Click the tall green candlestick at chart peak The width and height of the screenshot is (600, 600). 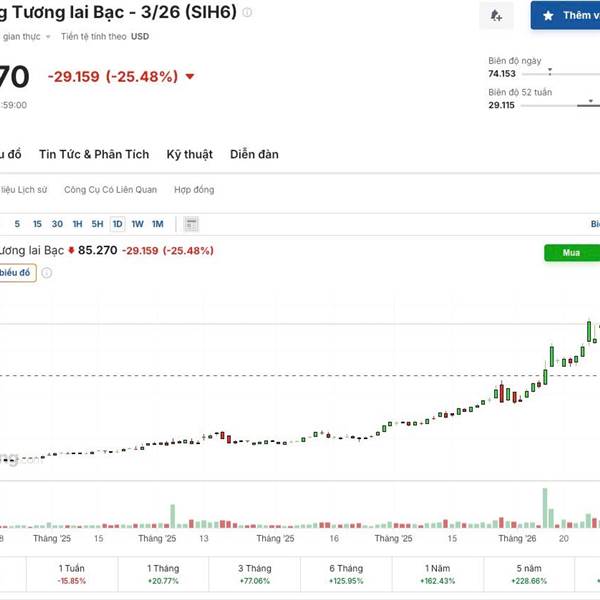point(589,331)
